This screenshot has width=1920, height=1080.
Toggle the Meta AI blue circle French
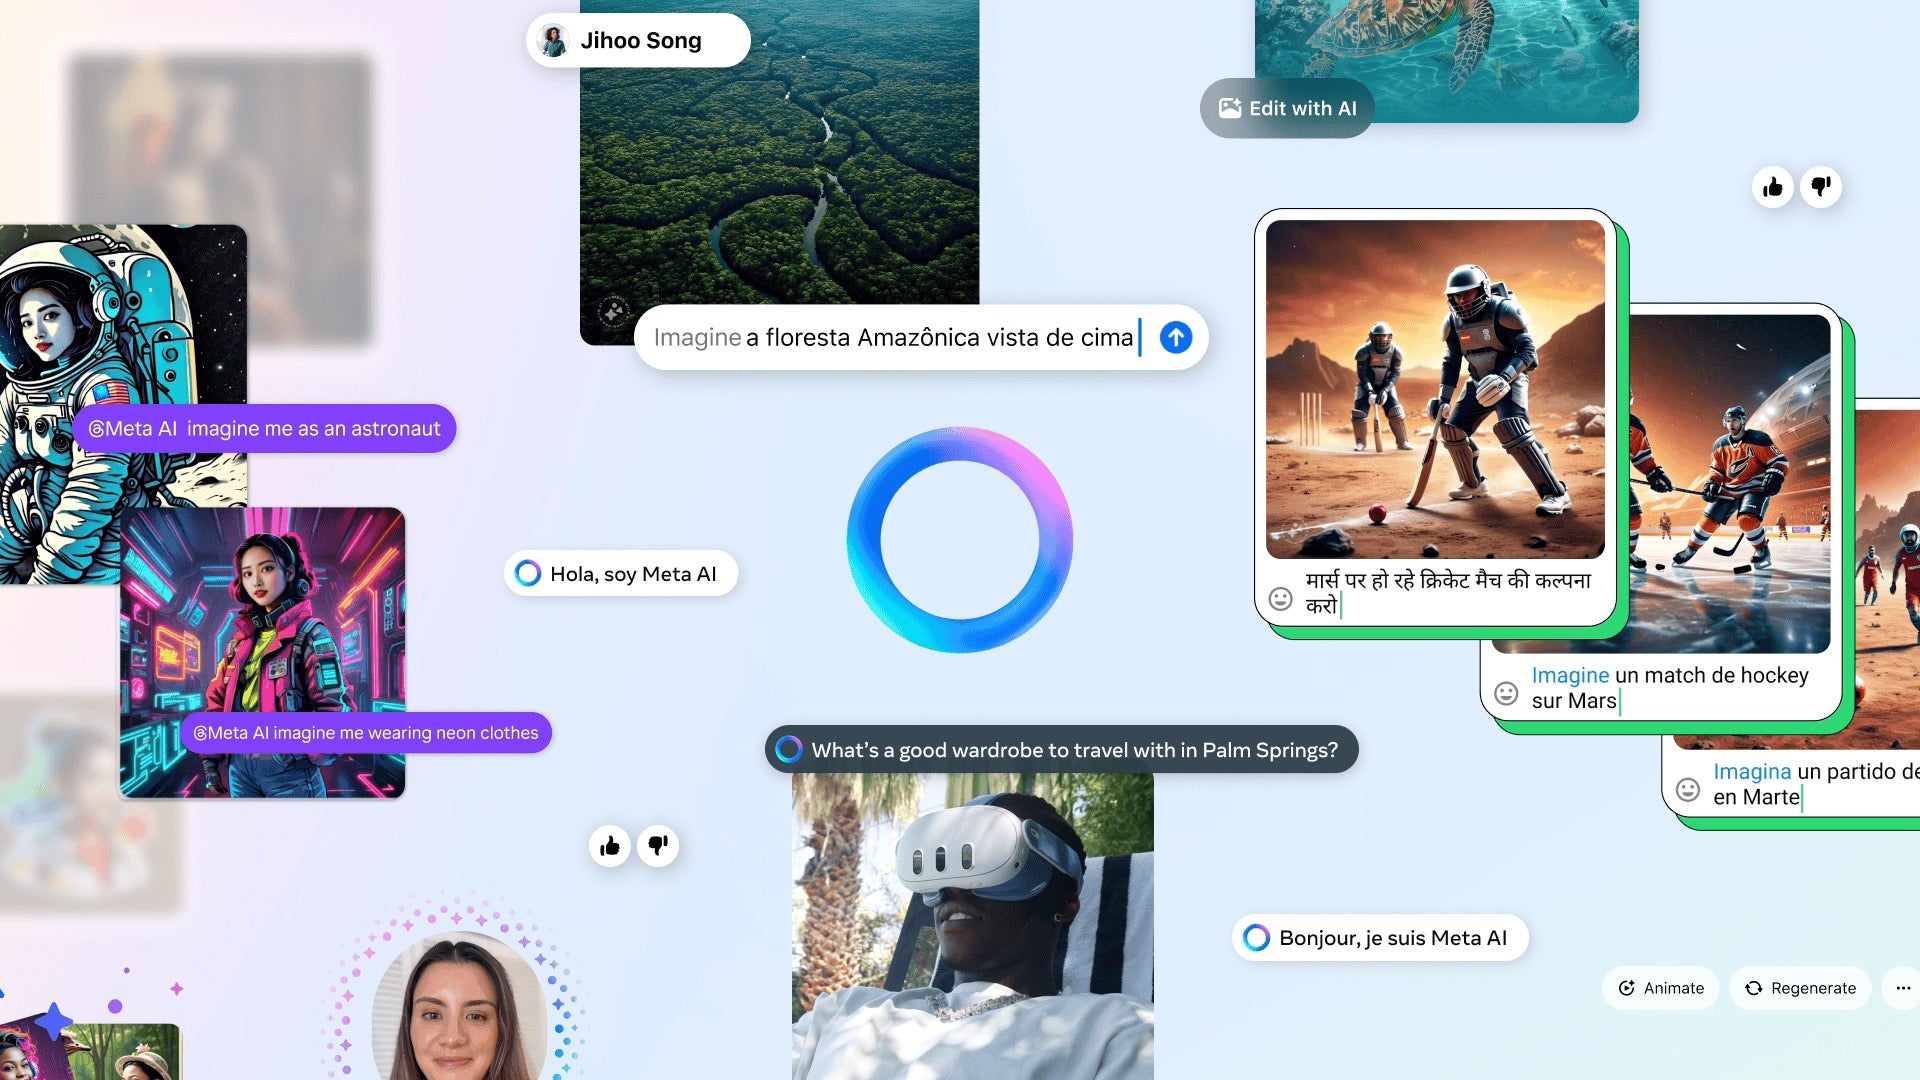pos(1254,938)
